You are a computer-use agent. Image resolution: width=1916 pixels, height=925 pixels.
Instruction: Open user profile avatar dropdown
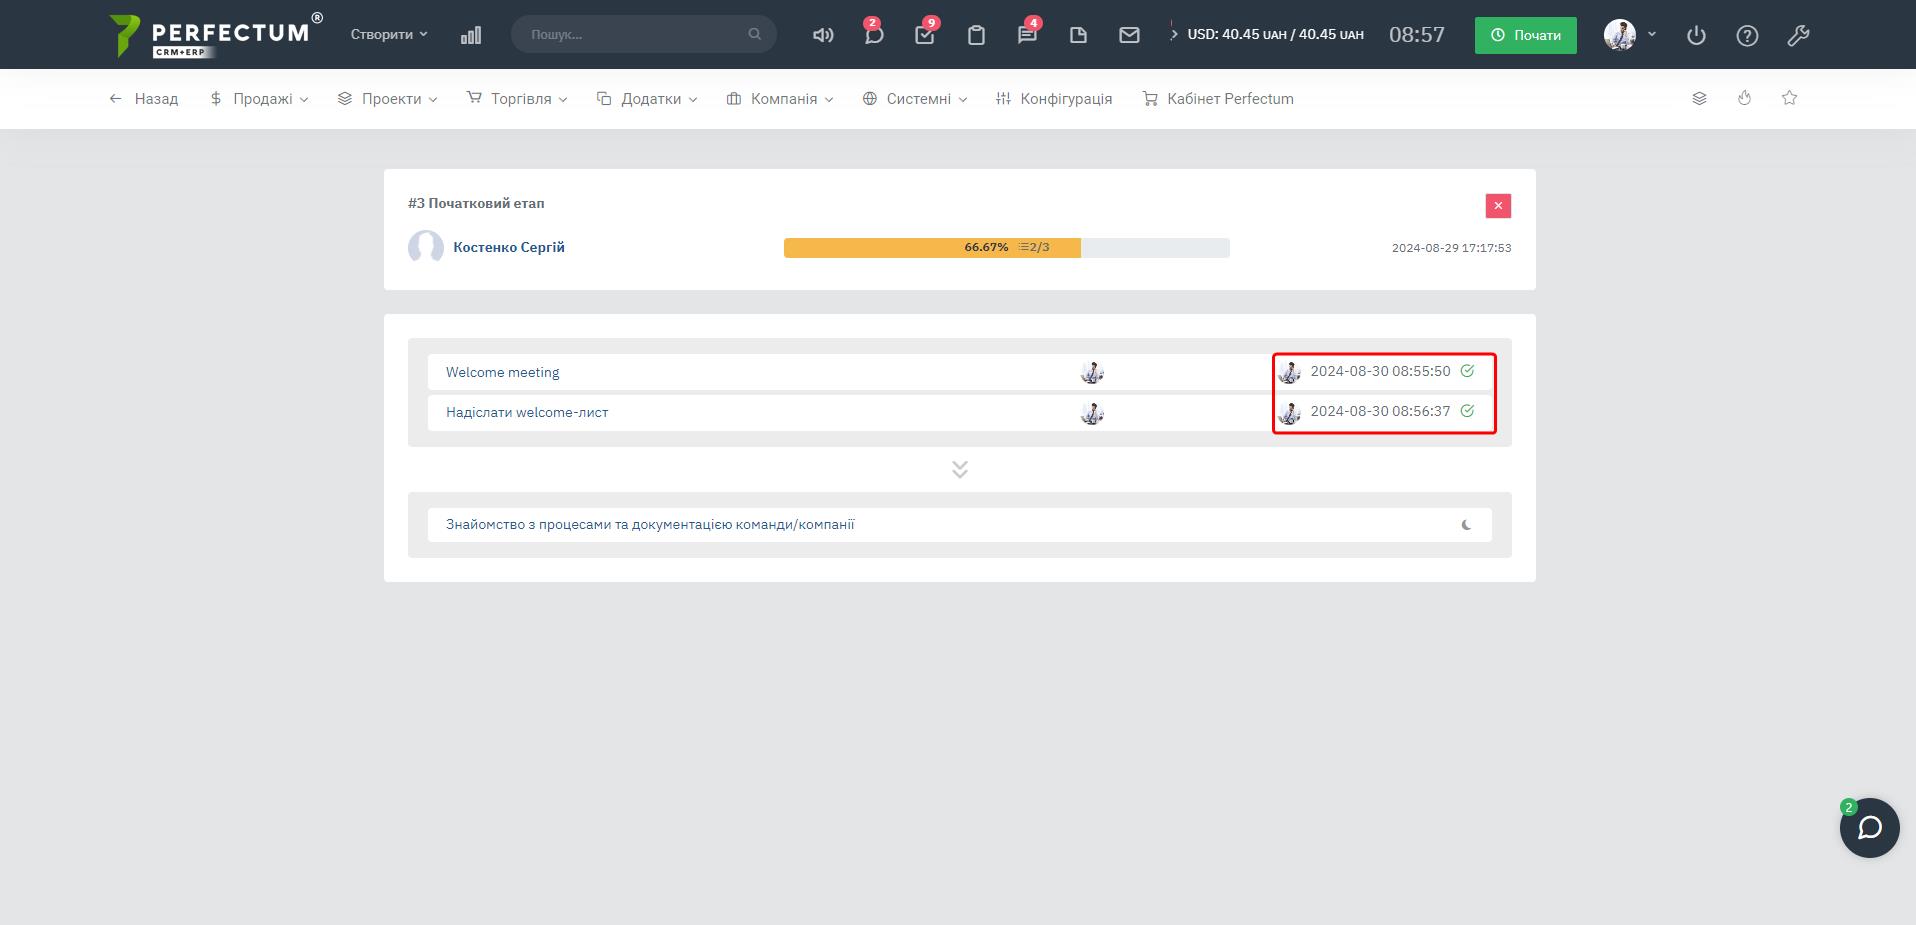pyautogui.click(x=1630, y=34)
